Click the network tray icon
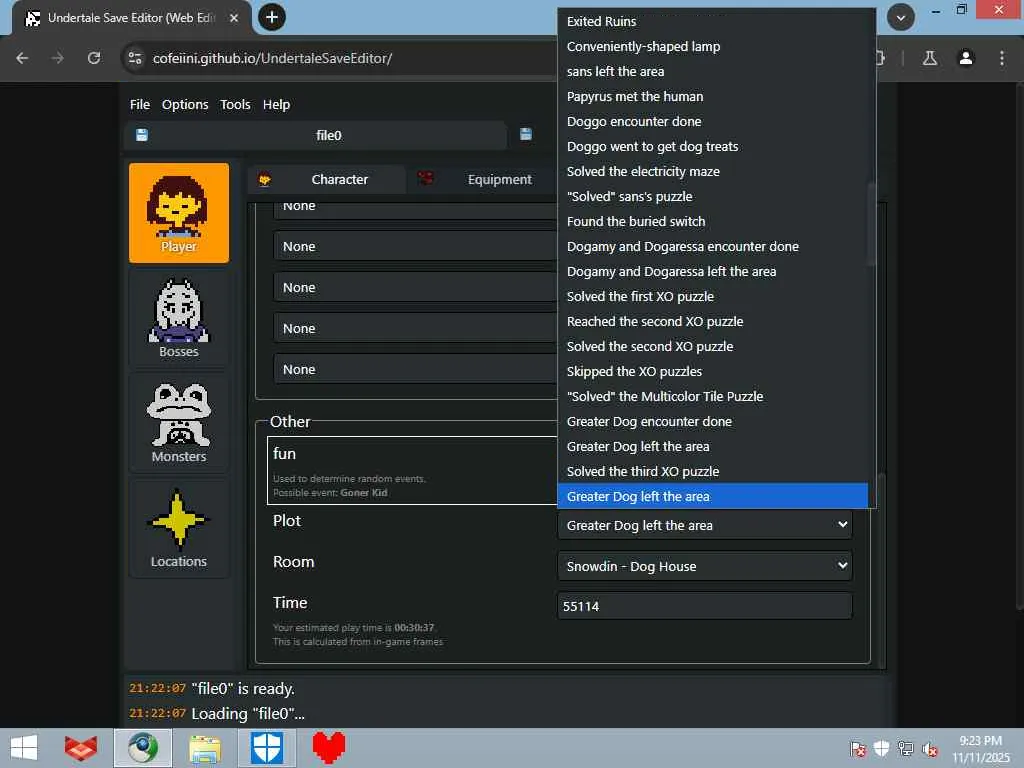The width and height of the screenshot is (1024, 768). tap(906, 748)
